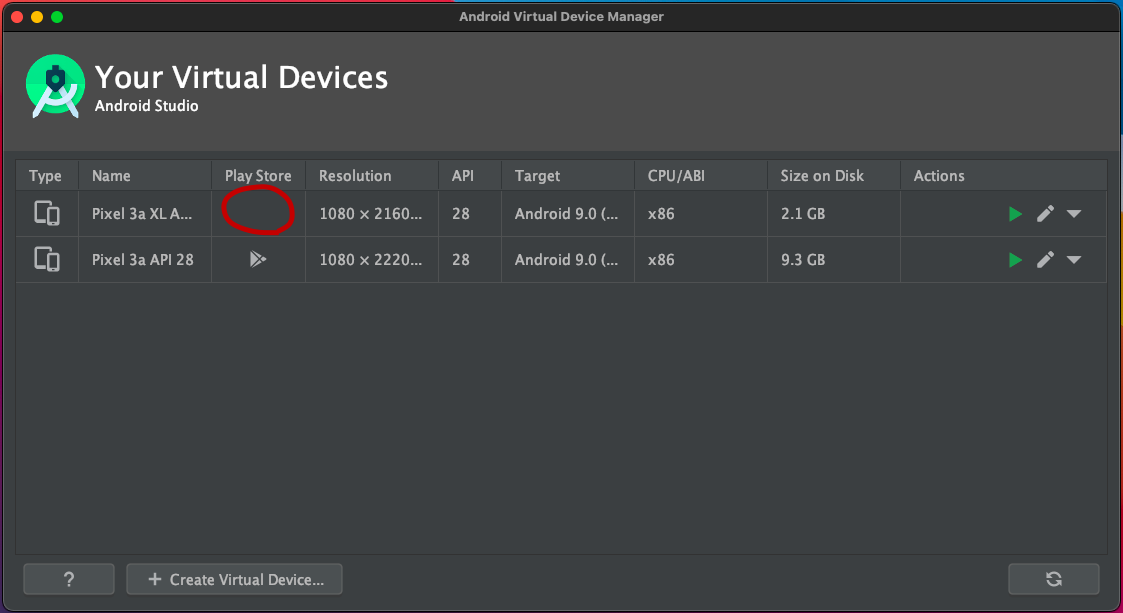Create a new virtual device

click(234, 579)
